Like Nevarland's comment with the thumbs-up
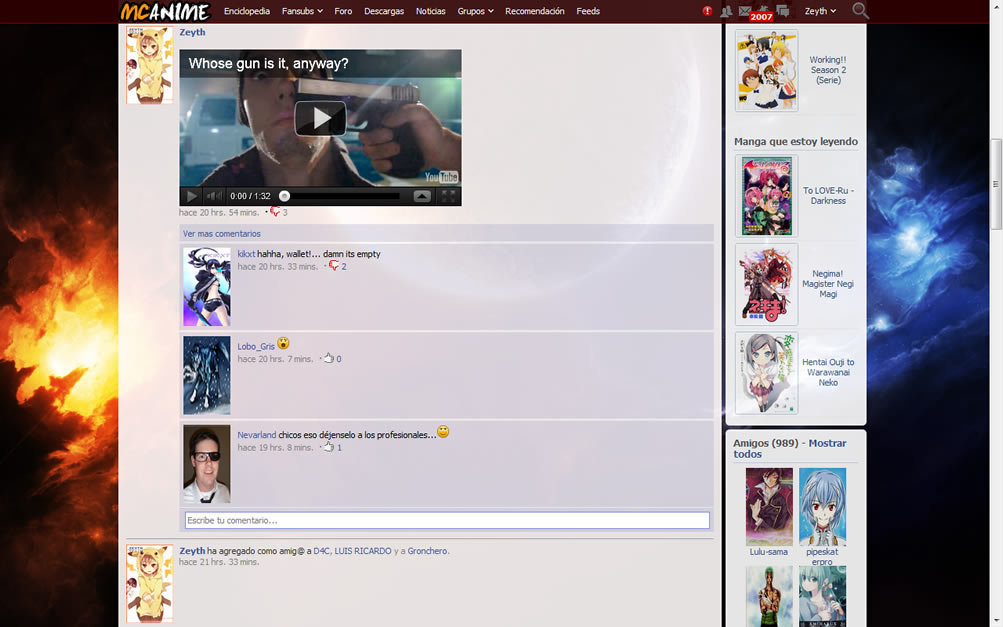This screenshot has width=1003, height=627. pyautogui.click(x=329, y=447)
